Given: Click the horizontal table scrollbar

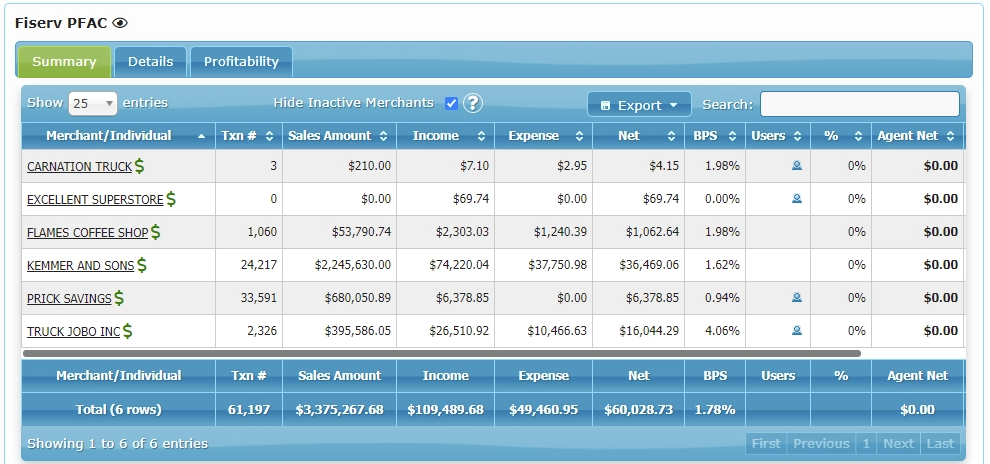Looking at the screenshot, I should [442, 354].
